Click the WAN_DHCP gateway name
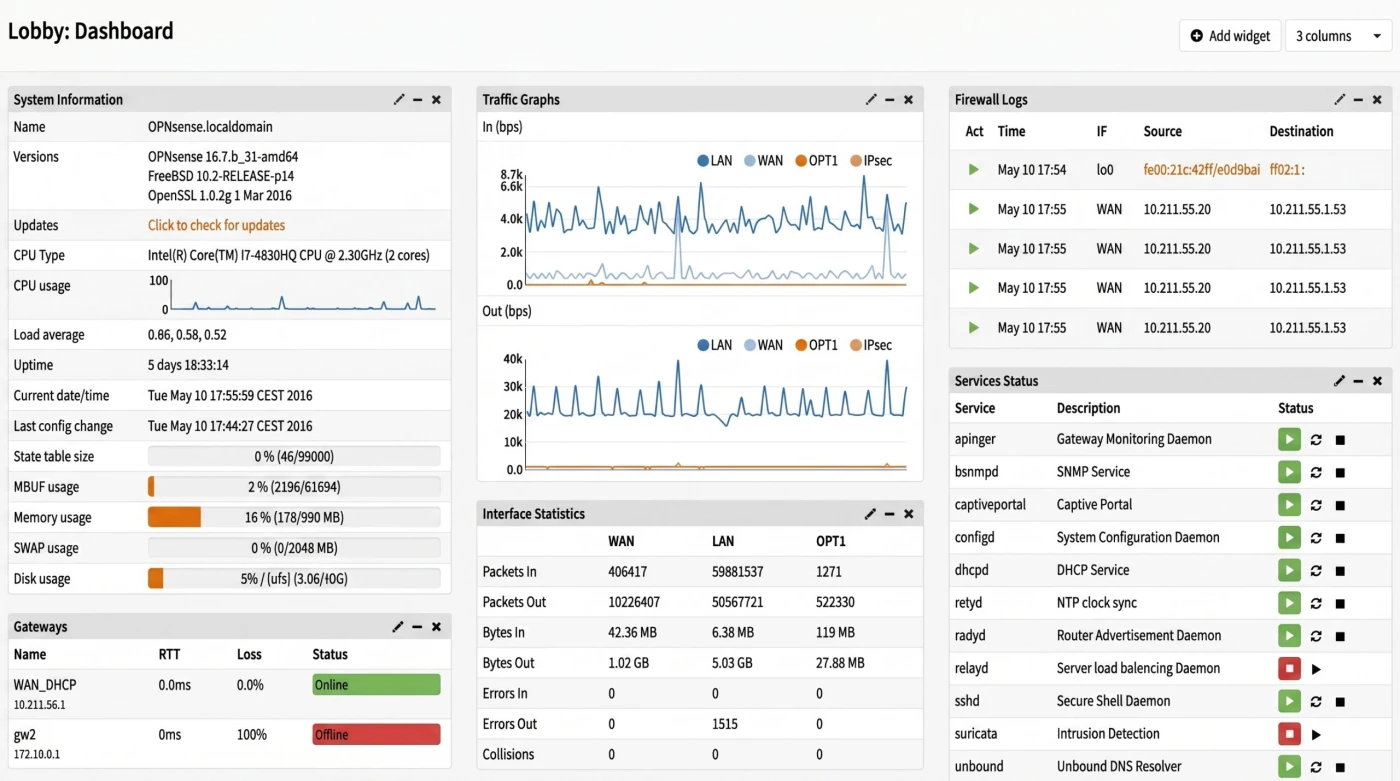 pos(45,685)
